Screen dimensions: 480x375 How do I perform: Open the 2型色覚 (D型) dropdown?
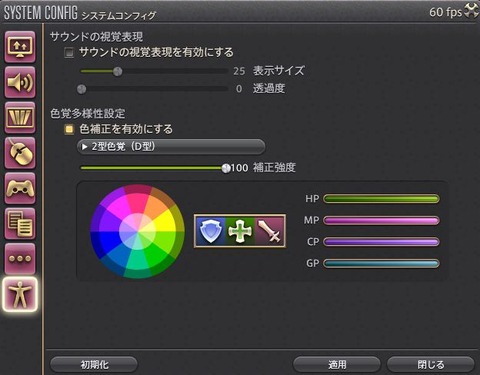[171, 147]
